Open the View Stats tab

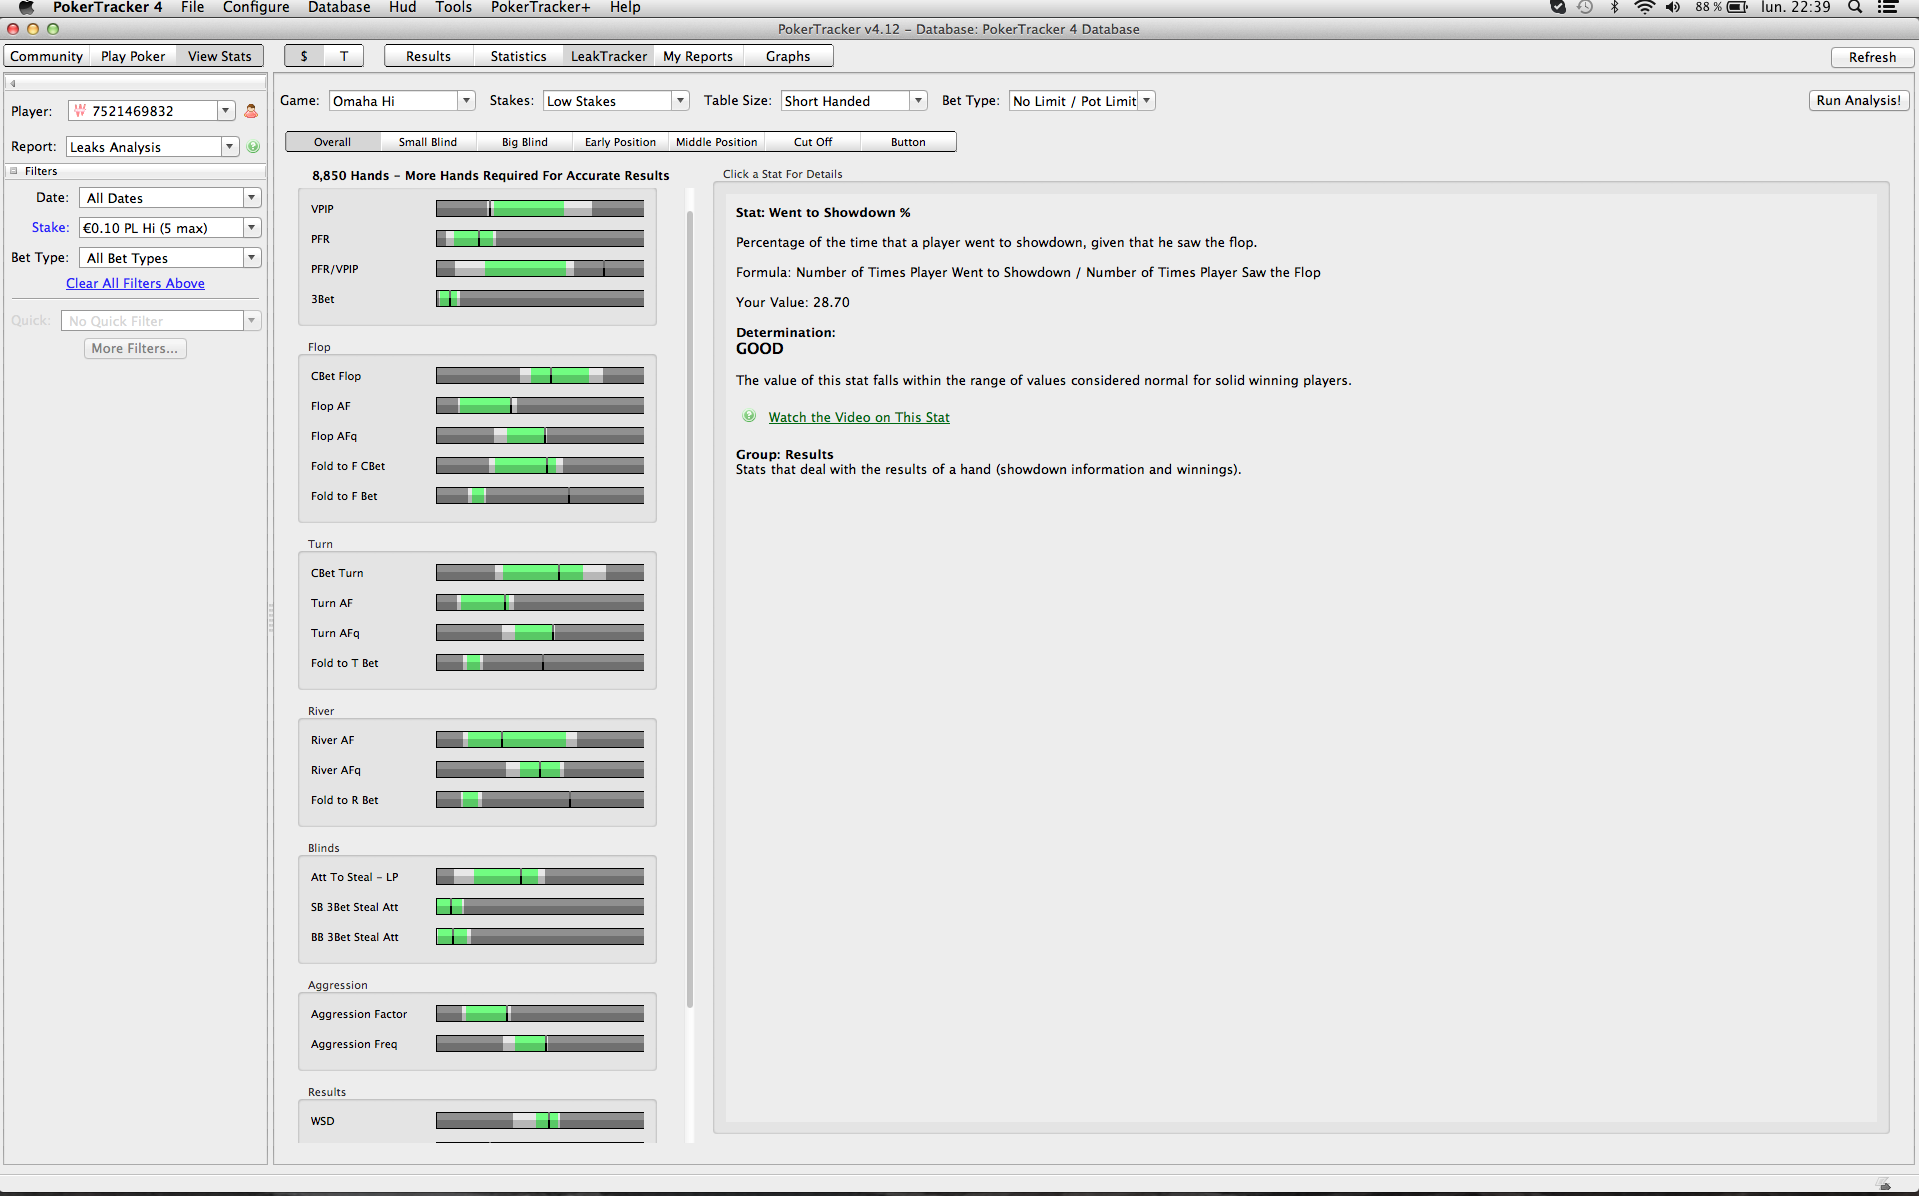point(220,56)
